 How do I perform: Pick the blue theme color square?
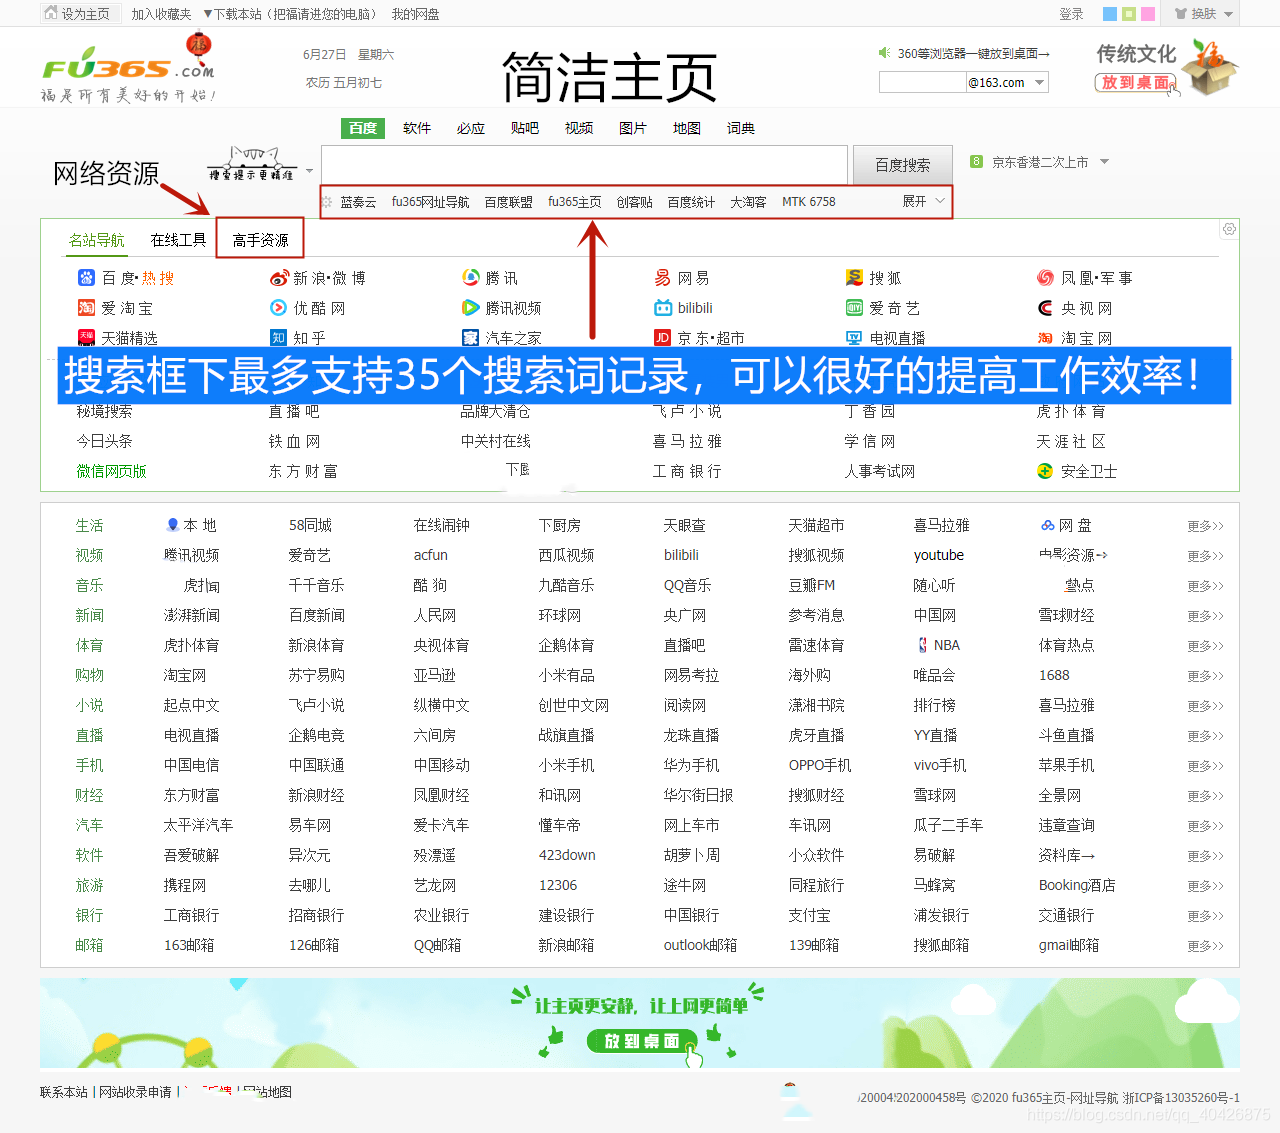click(1109, 14)
